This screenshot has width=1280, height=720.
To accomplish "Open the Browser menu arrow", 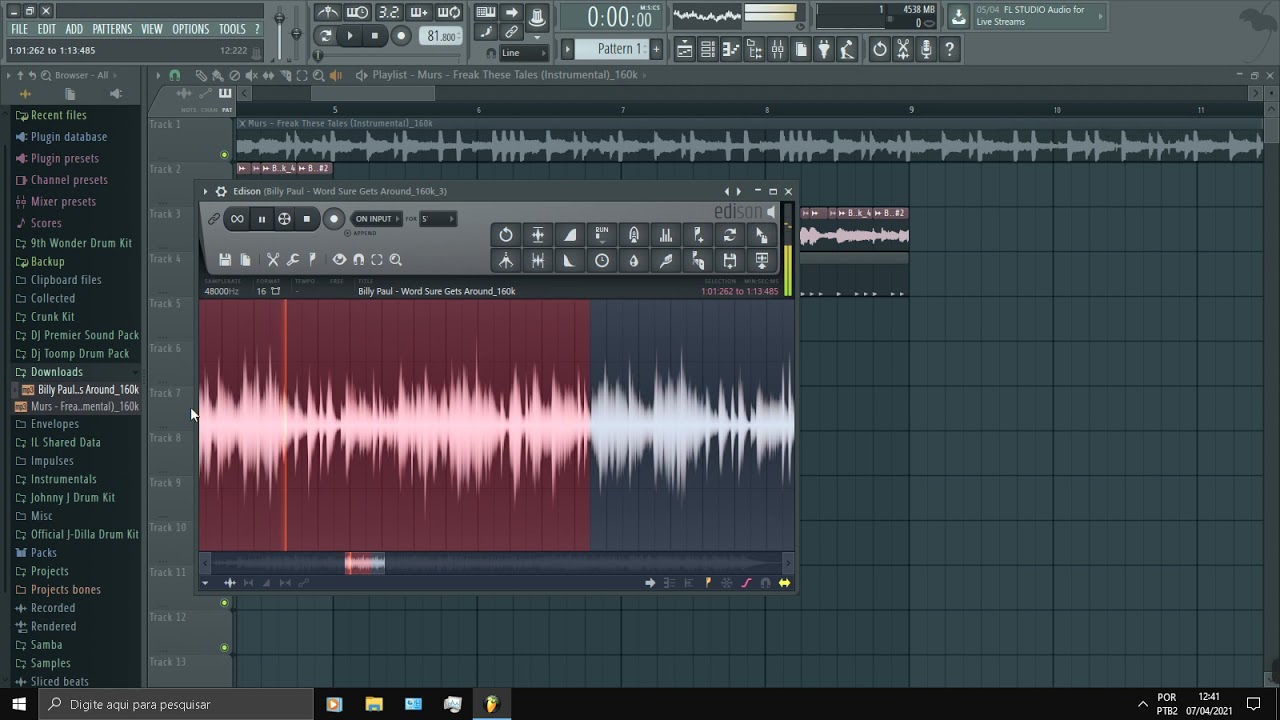I will coord(8,75).
